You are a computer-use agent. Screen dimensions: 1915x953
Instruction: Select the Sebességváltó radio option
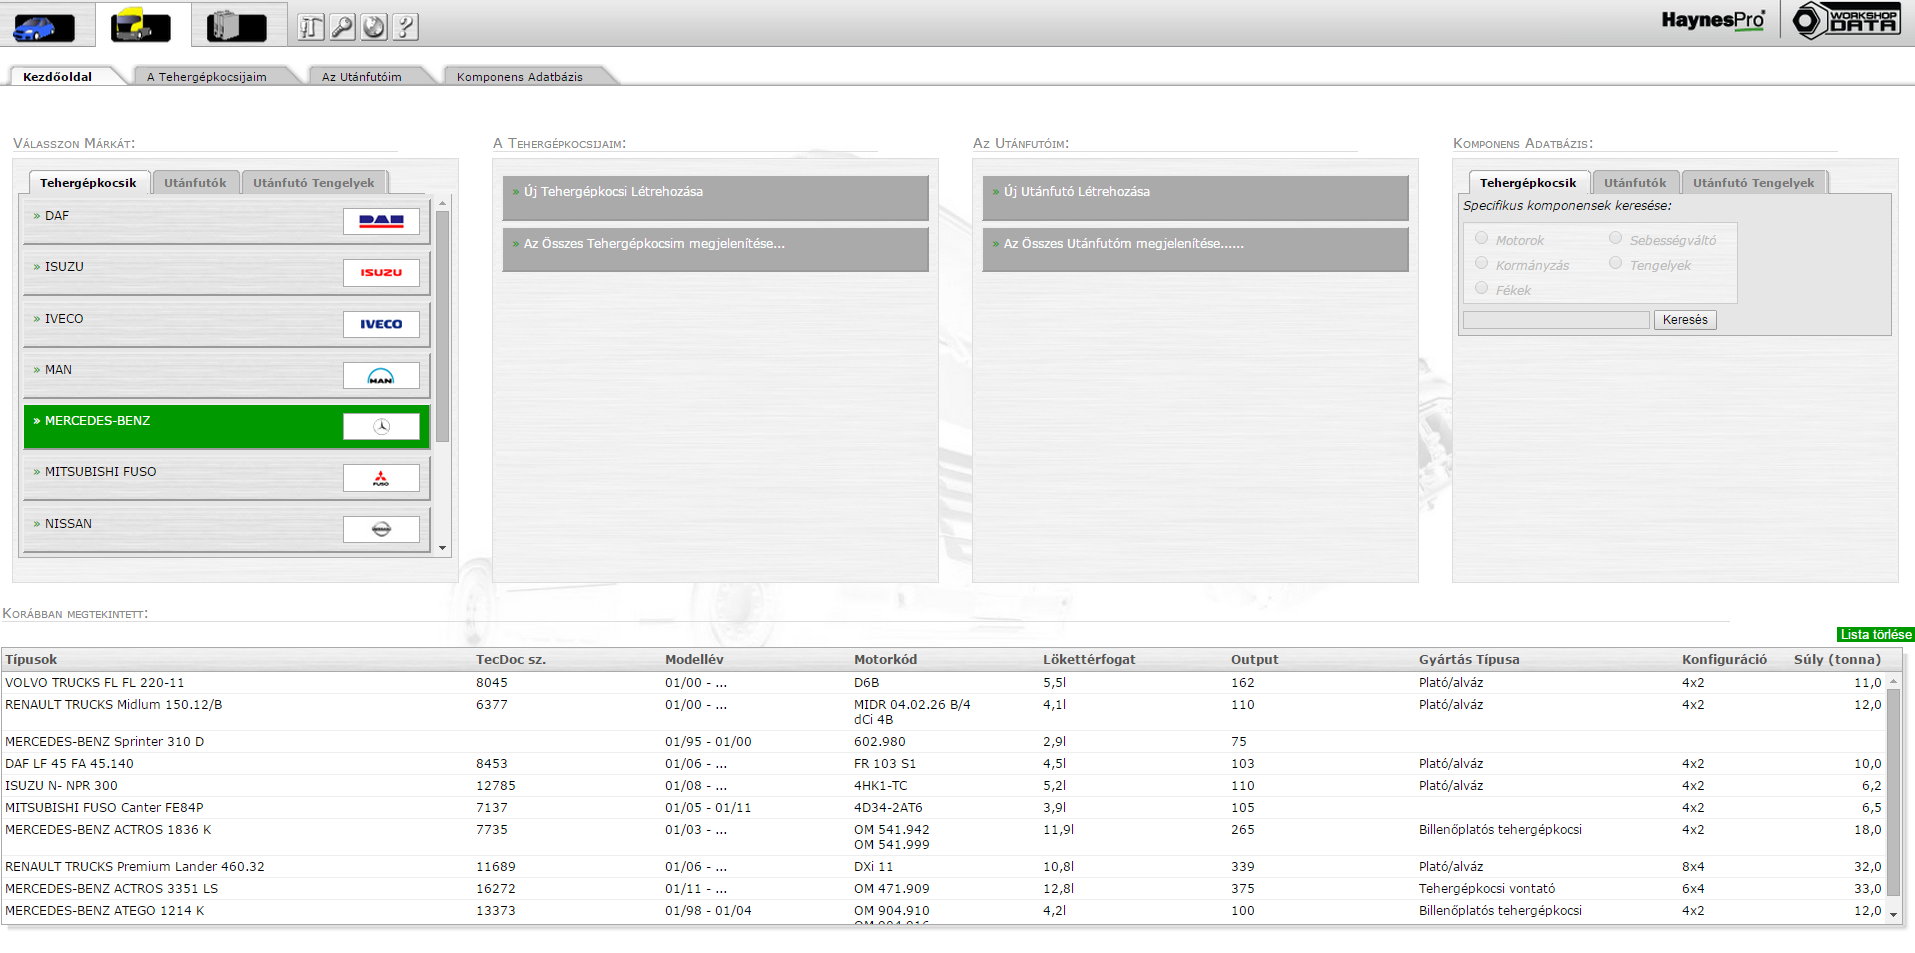click(x=1615, y=239)
